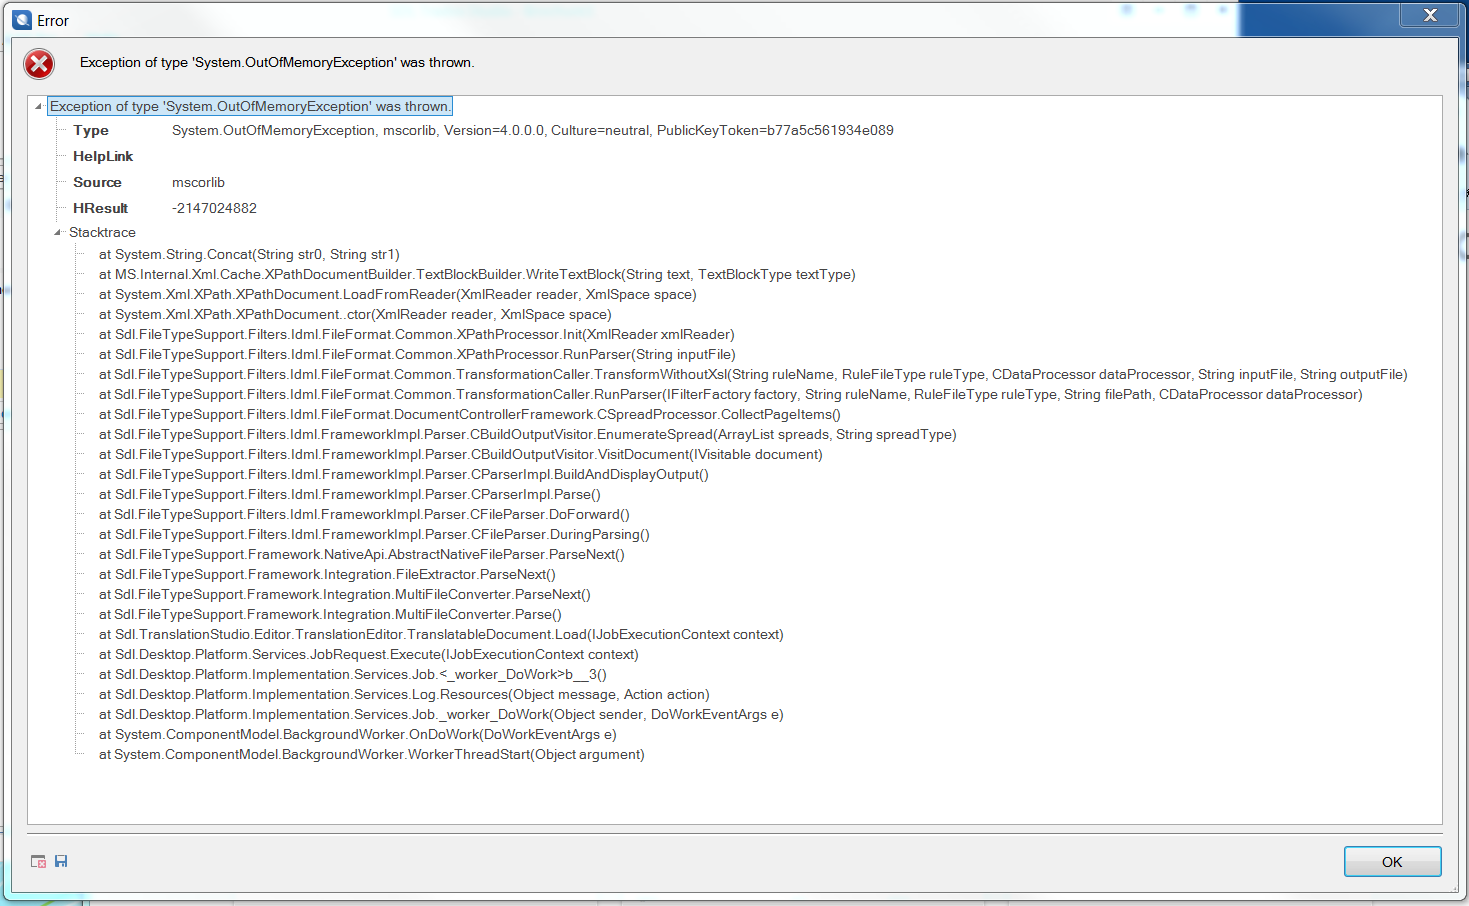Select the TranslatableDocument.Load stack line
This screenshot has height=906, width=1469.
(x=441, y=634)
